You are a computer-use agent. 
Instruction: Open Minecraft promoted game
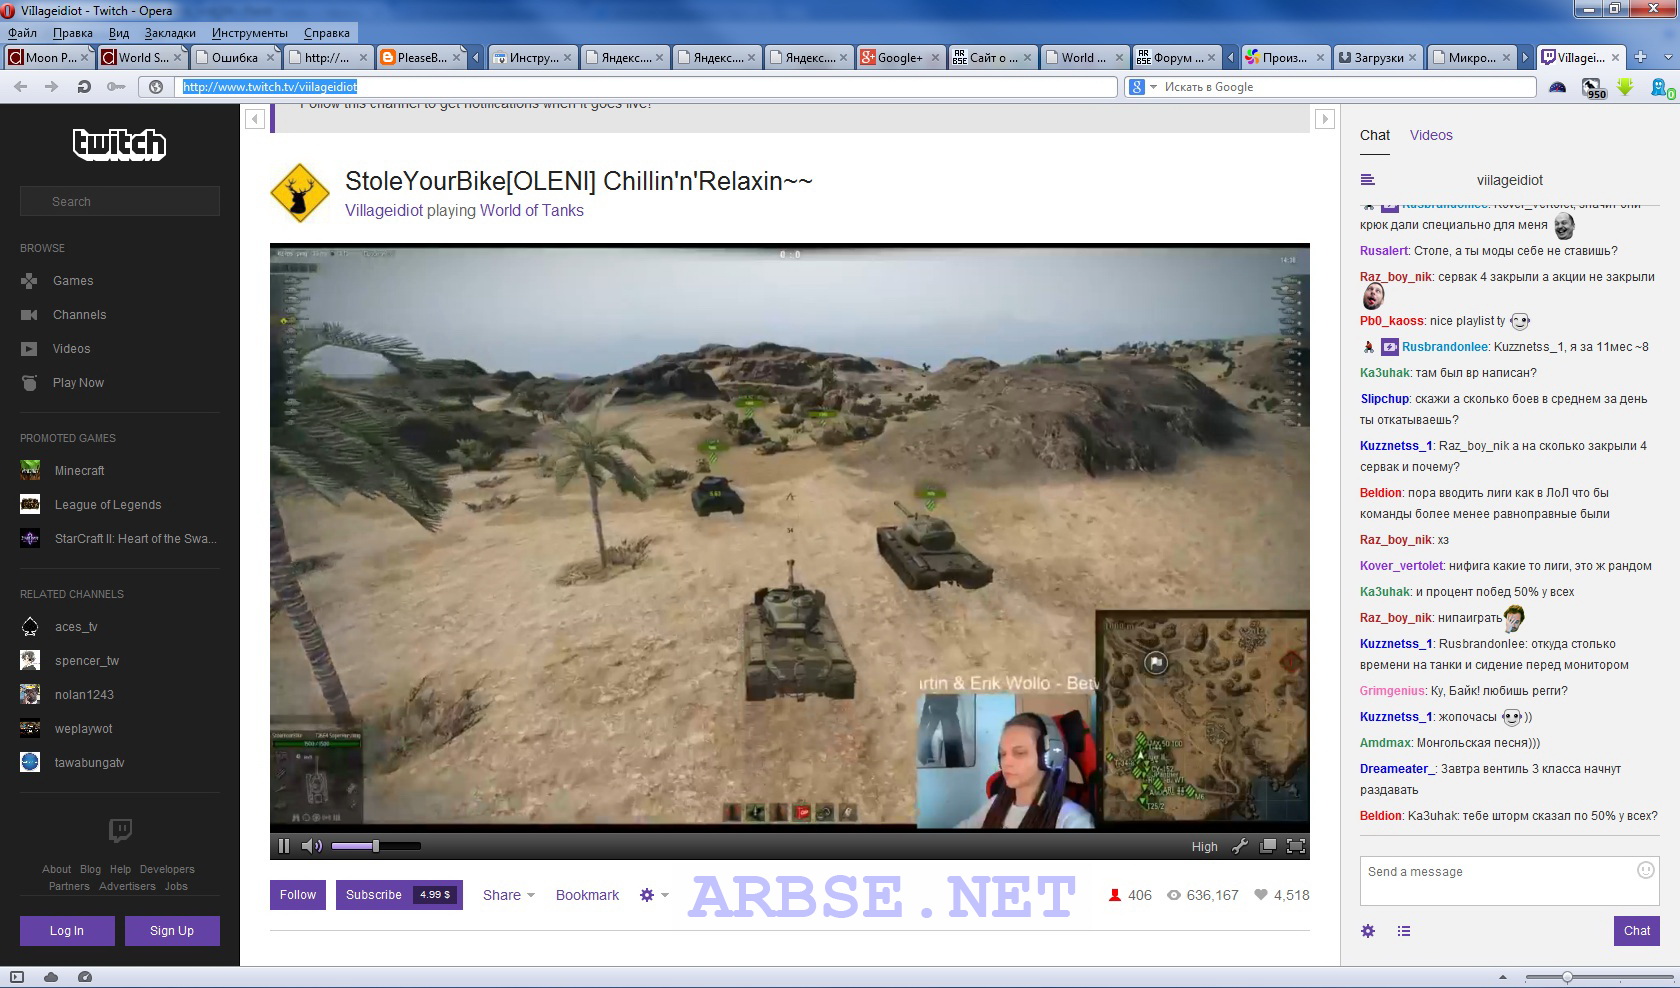pyautogui.click(x=79, y=471)
